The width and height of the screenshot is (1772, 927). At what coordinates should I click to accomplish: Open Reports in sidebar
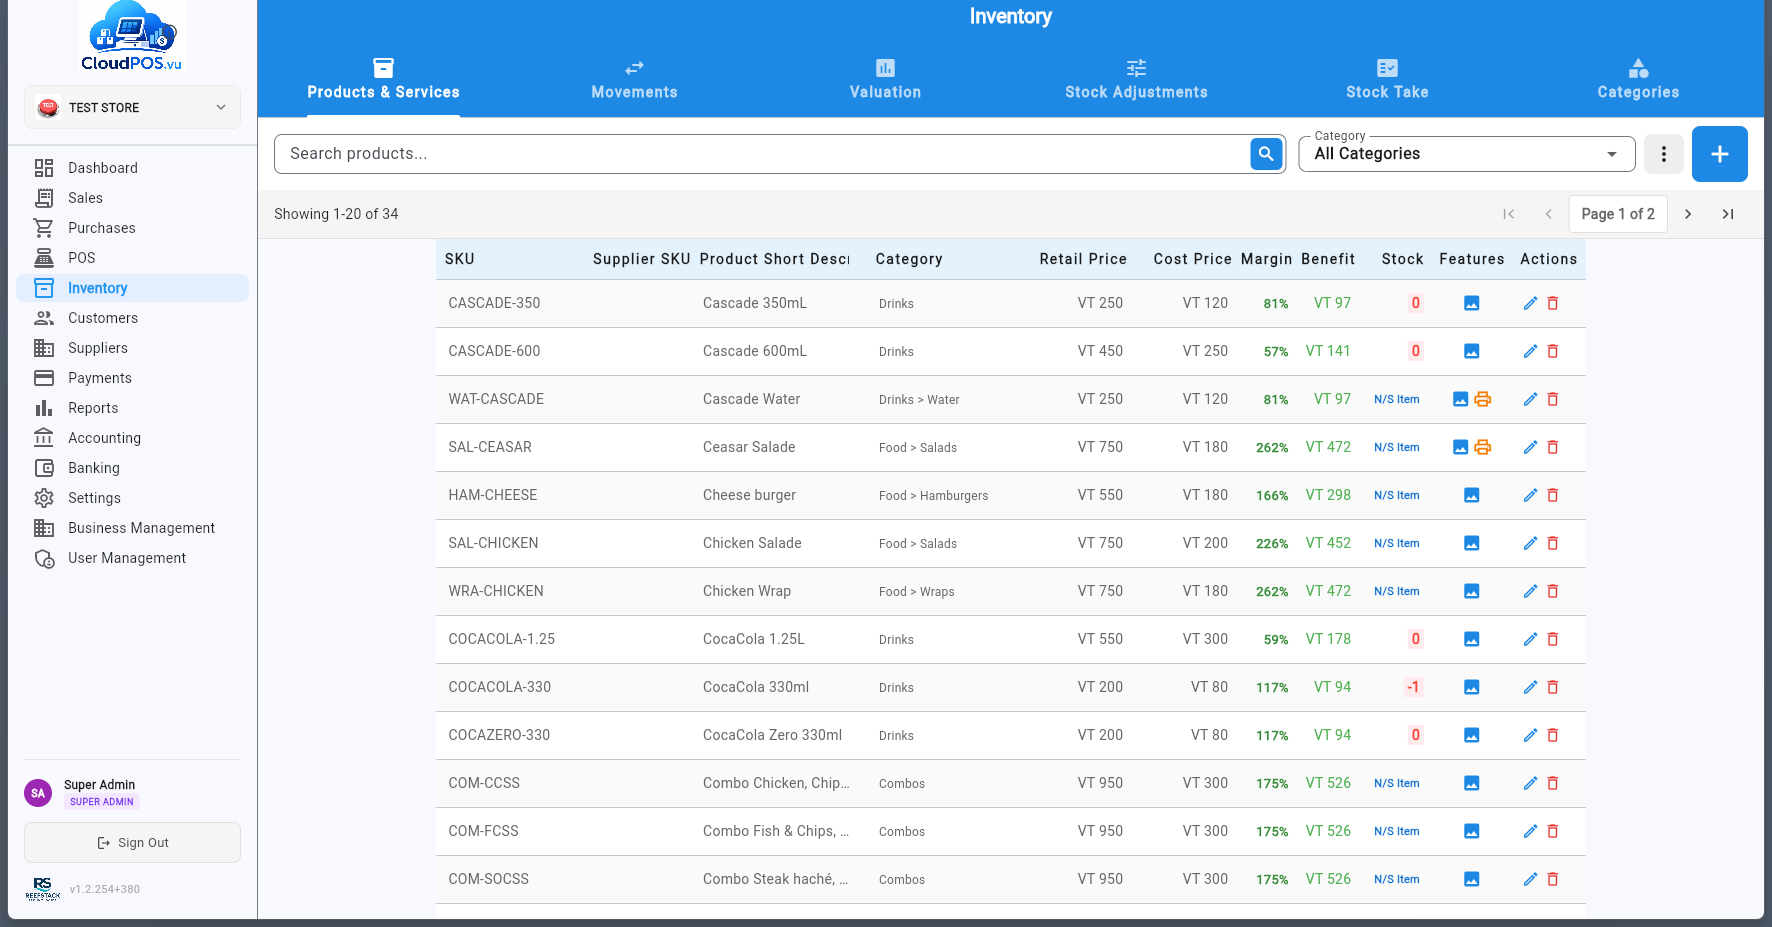pos(132,408)
